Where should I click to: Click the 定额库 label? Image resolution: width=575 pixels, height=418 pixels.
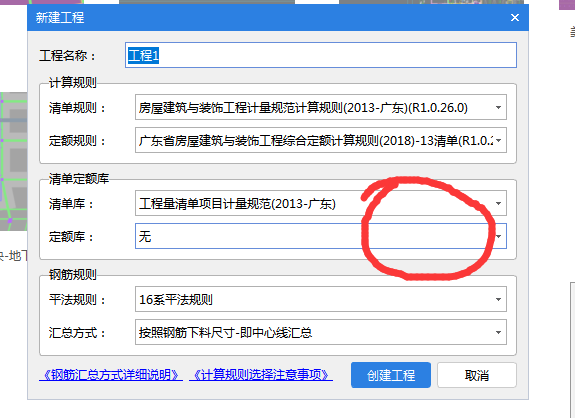click(72, 236)
